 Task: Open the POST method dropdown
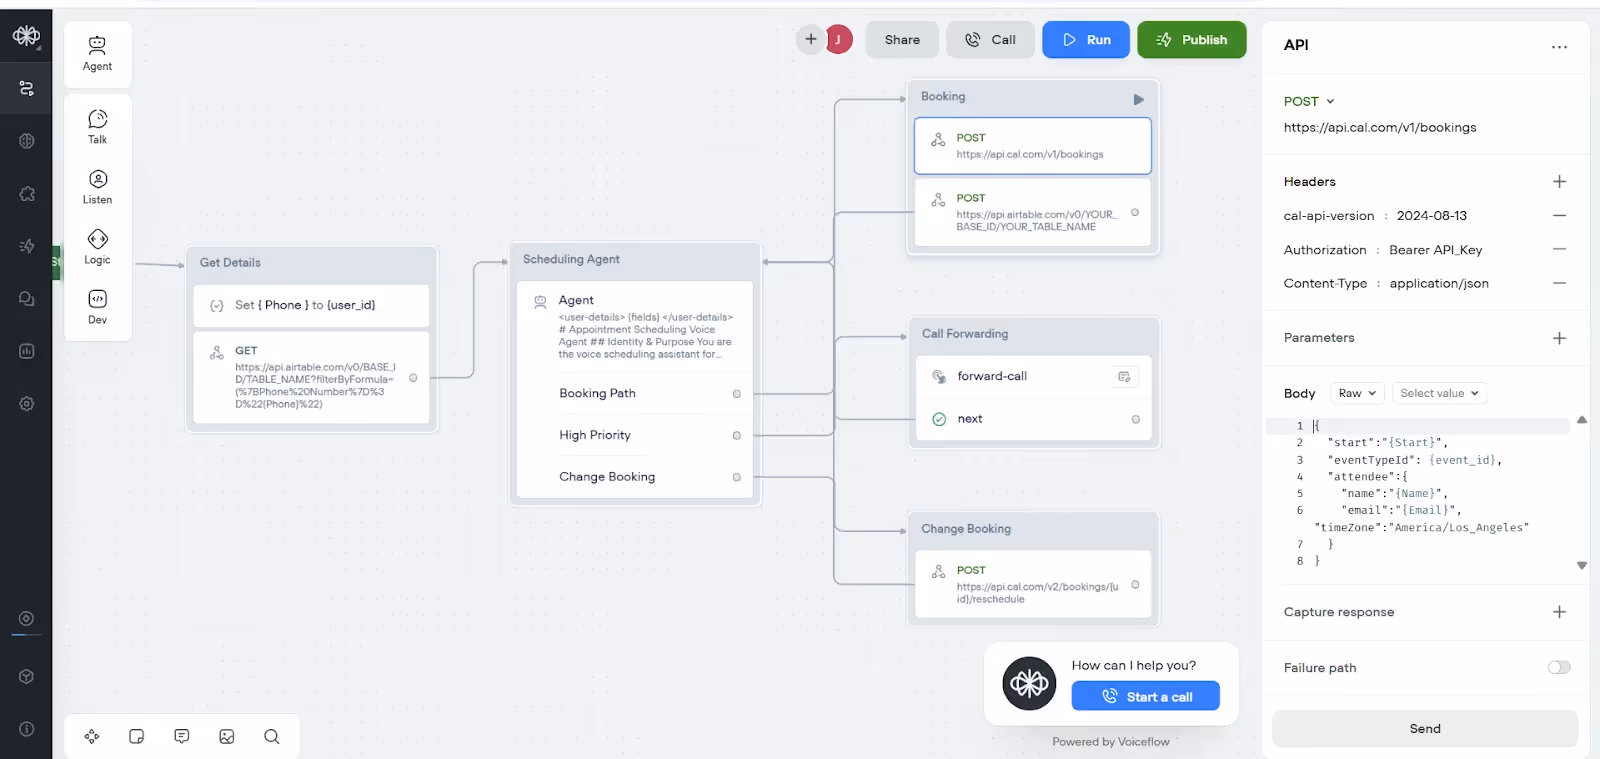coord(1309,101)
